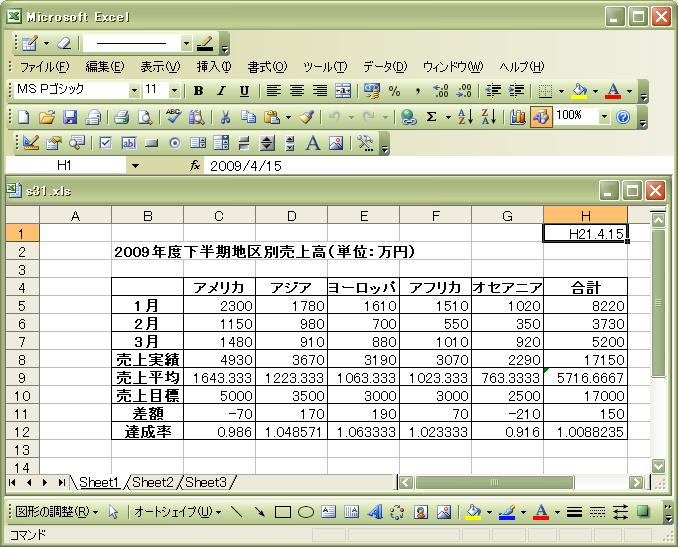The image size is (678, 547).
Task: Expand fill color dropdown arrow
Action: tap(595, 91)
